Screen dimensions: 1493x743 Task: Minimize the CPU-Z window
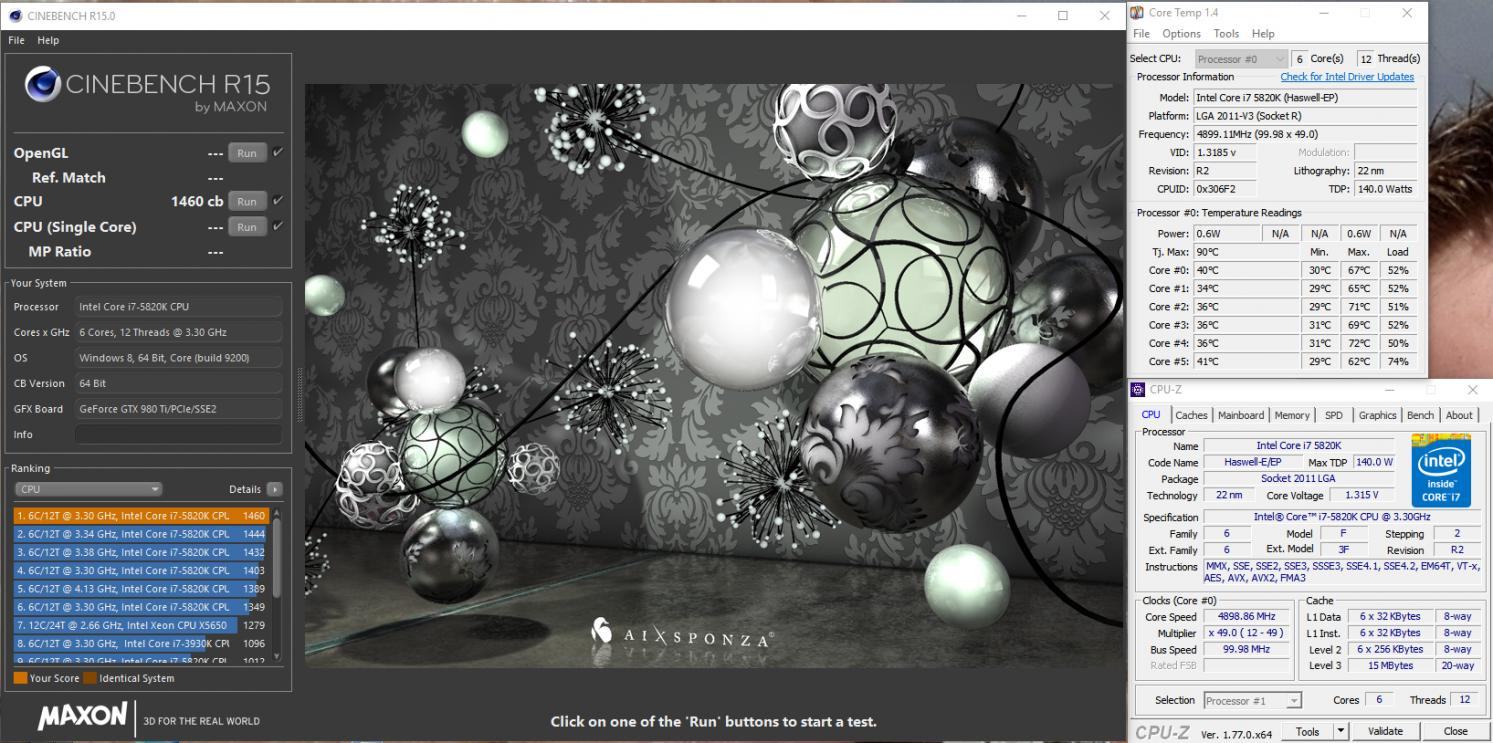[x=1391, y=390]
